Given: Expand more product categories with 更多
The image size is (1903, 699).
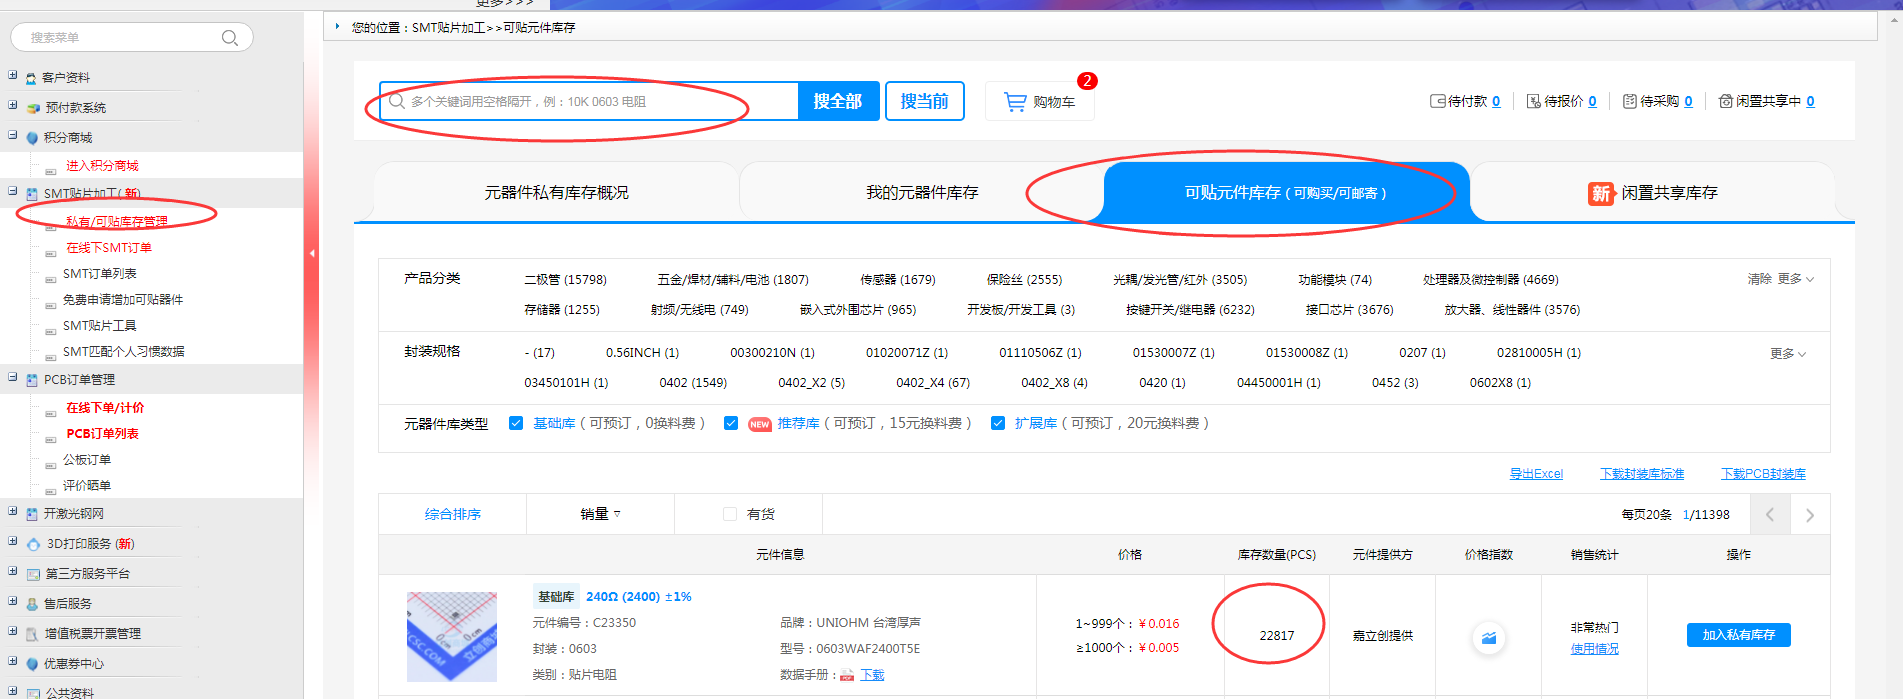Looking at the screenshot, I should pos(1795,279).
